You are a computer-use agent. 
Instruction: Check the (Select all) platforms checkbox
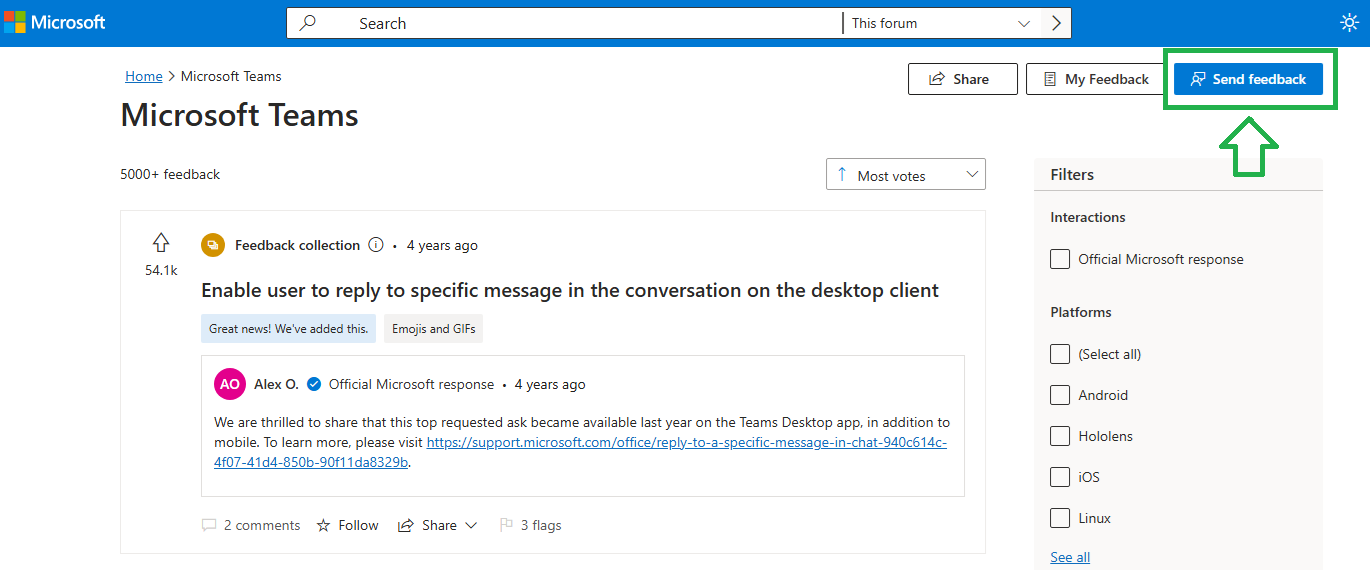tap(1060, 354)
